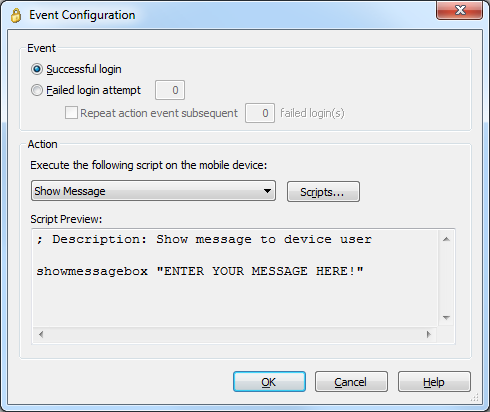Open the Scripts... manager button

coord(323,192)
